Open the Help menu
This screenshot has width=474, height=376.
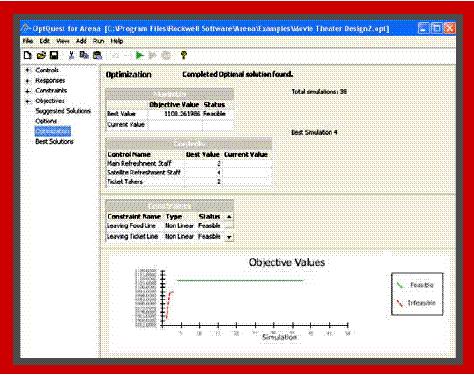(117, 41)
